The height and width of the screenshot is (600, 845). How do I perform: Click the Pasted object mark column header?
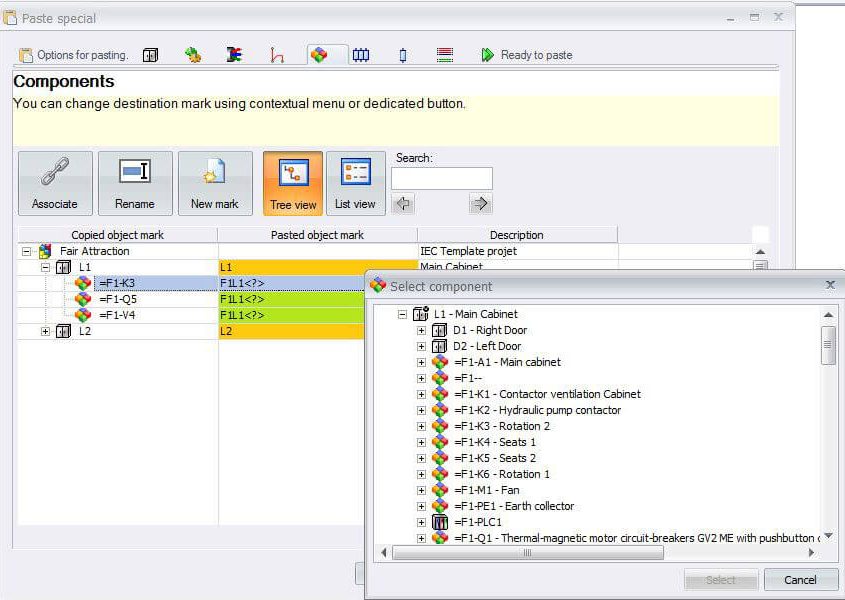pyautogui.click(x=317, y=235)
